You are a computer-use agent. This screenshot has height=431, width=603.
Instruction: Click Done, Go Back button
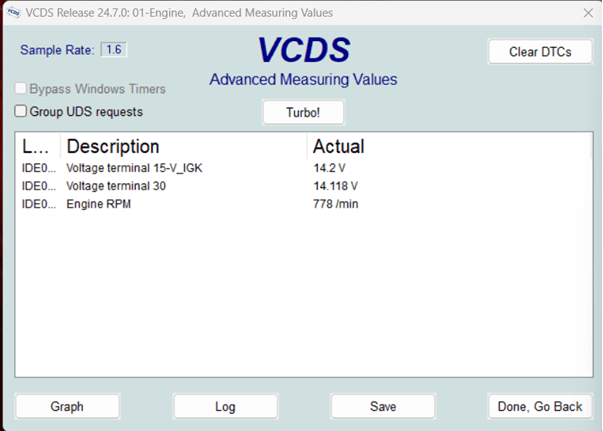pos(540,406)
